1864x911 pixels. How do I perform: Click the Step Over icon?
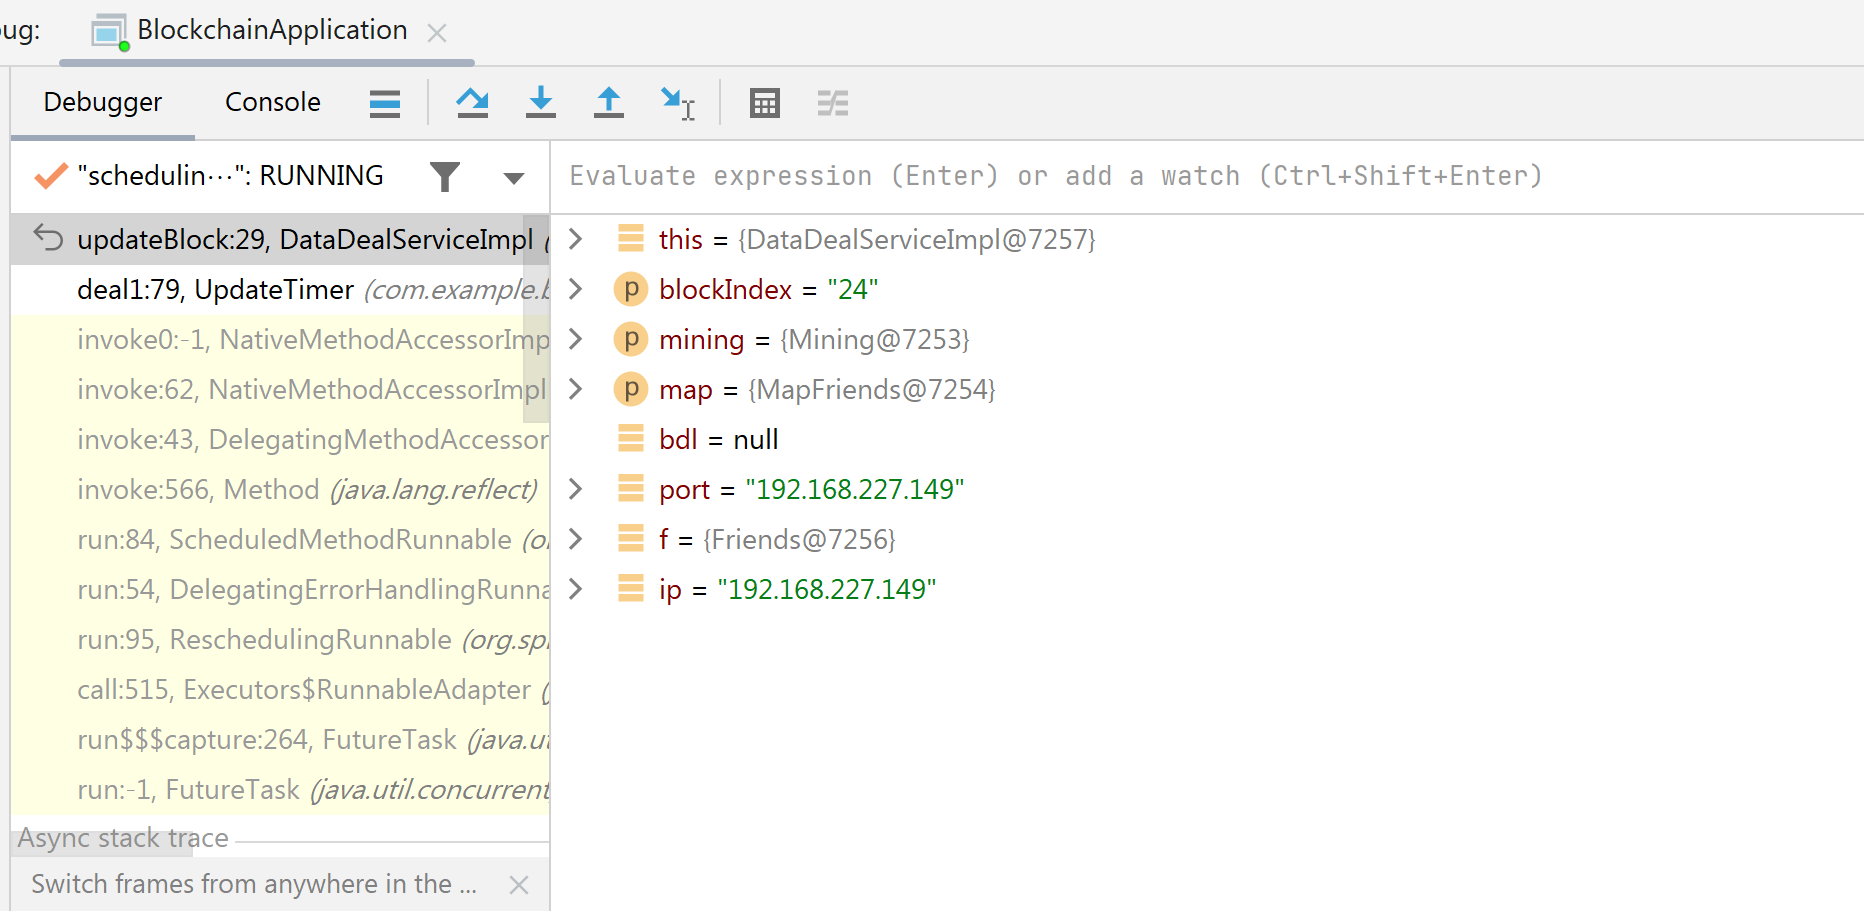472,103
